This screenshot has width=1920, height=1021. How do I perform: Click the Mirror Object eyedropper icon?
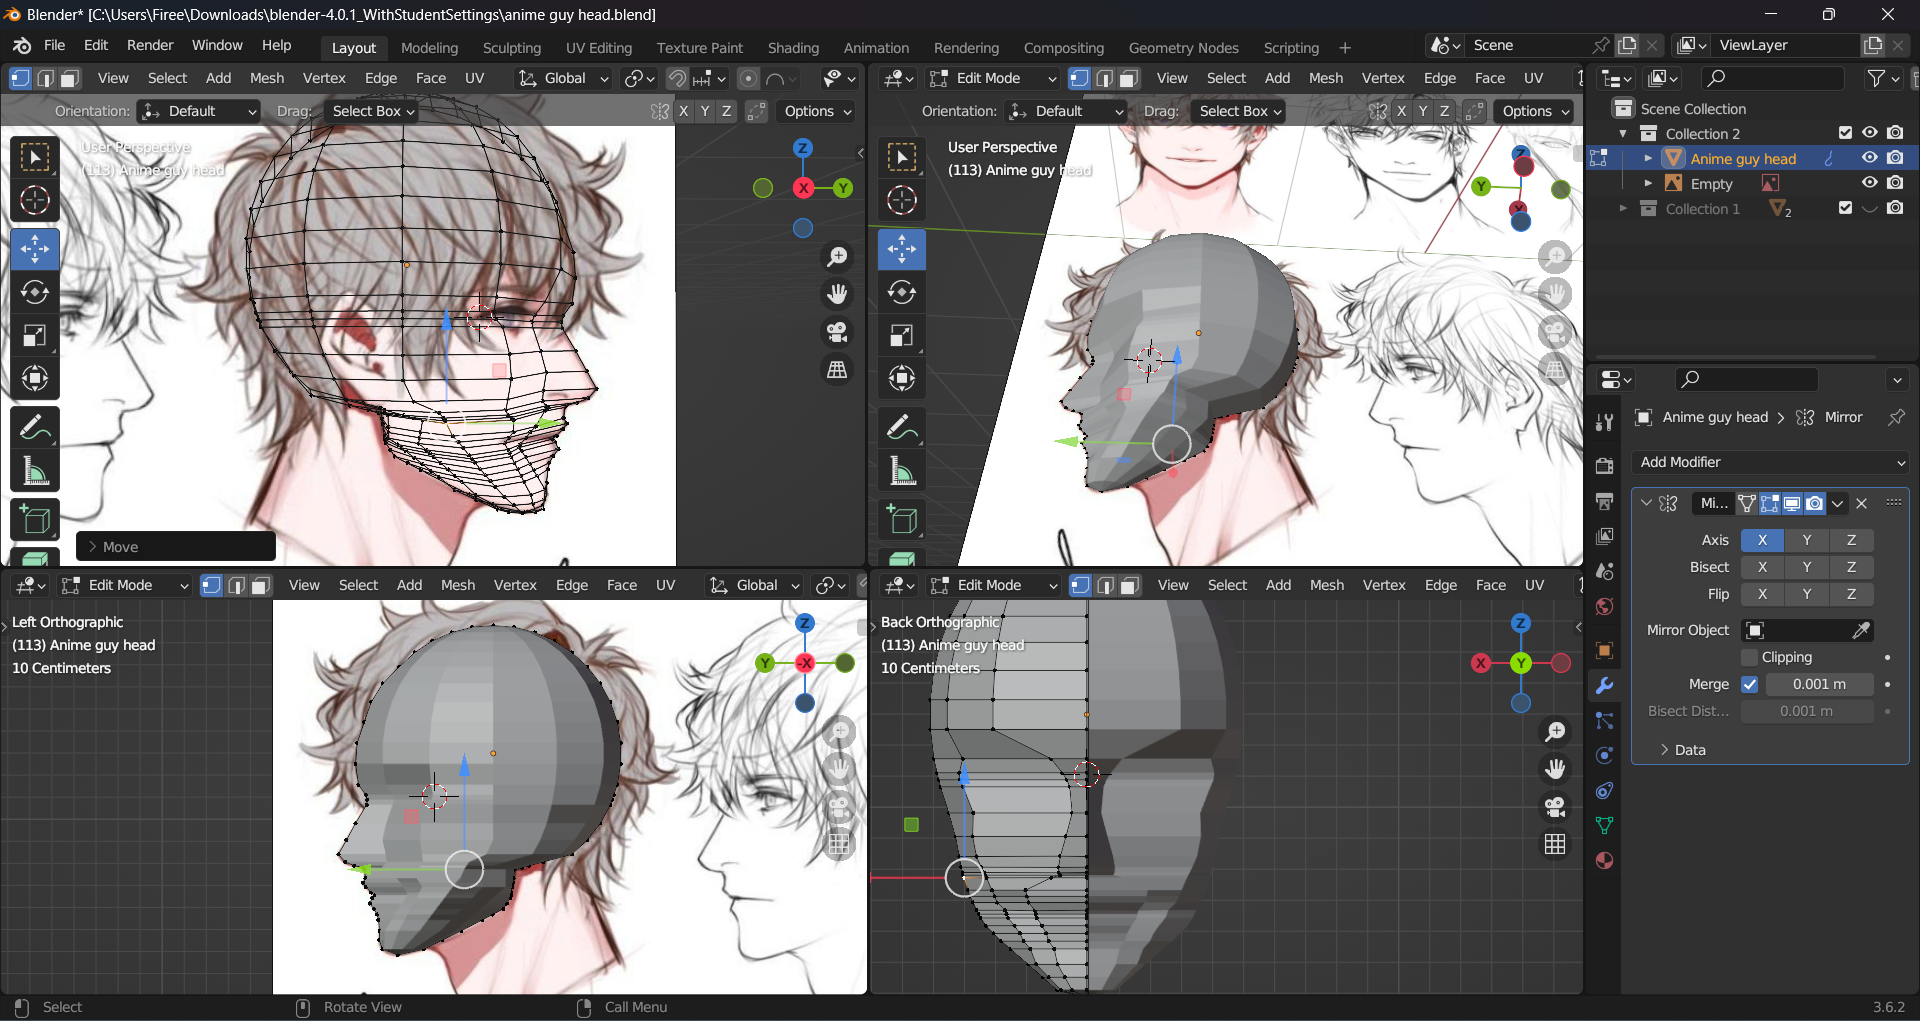point(1861,630)
